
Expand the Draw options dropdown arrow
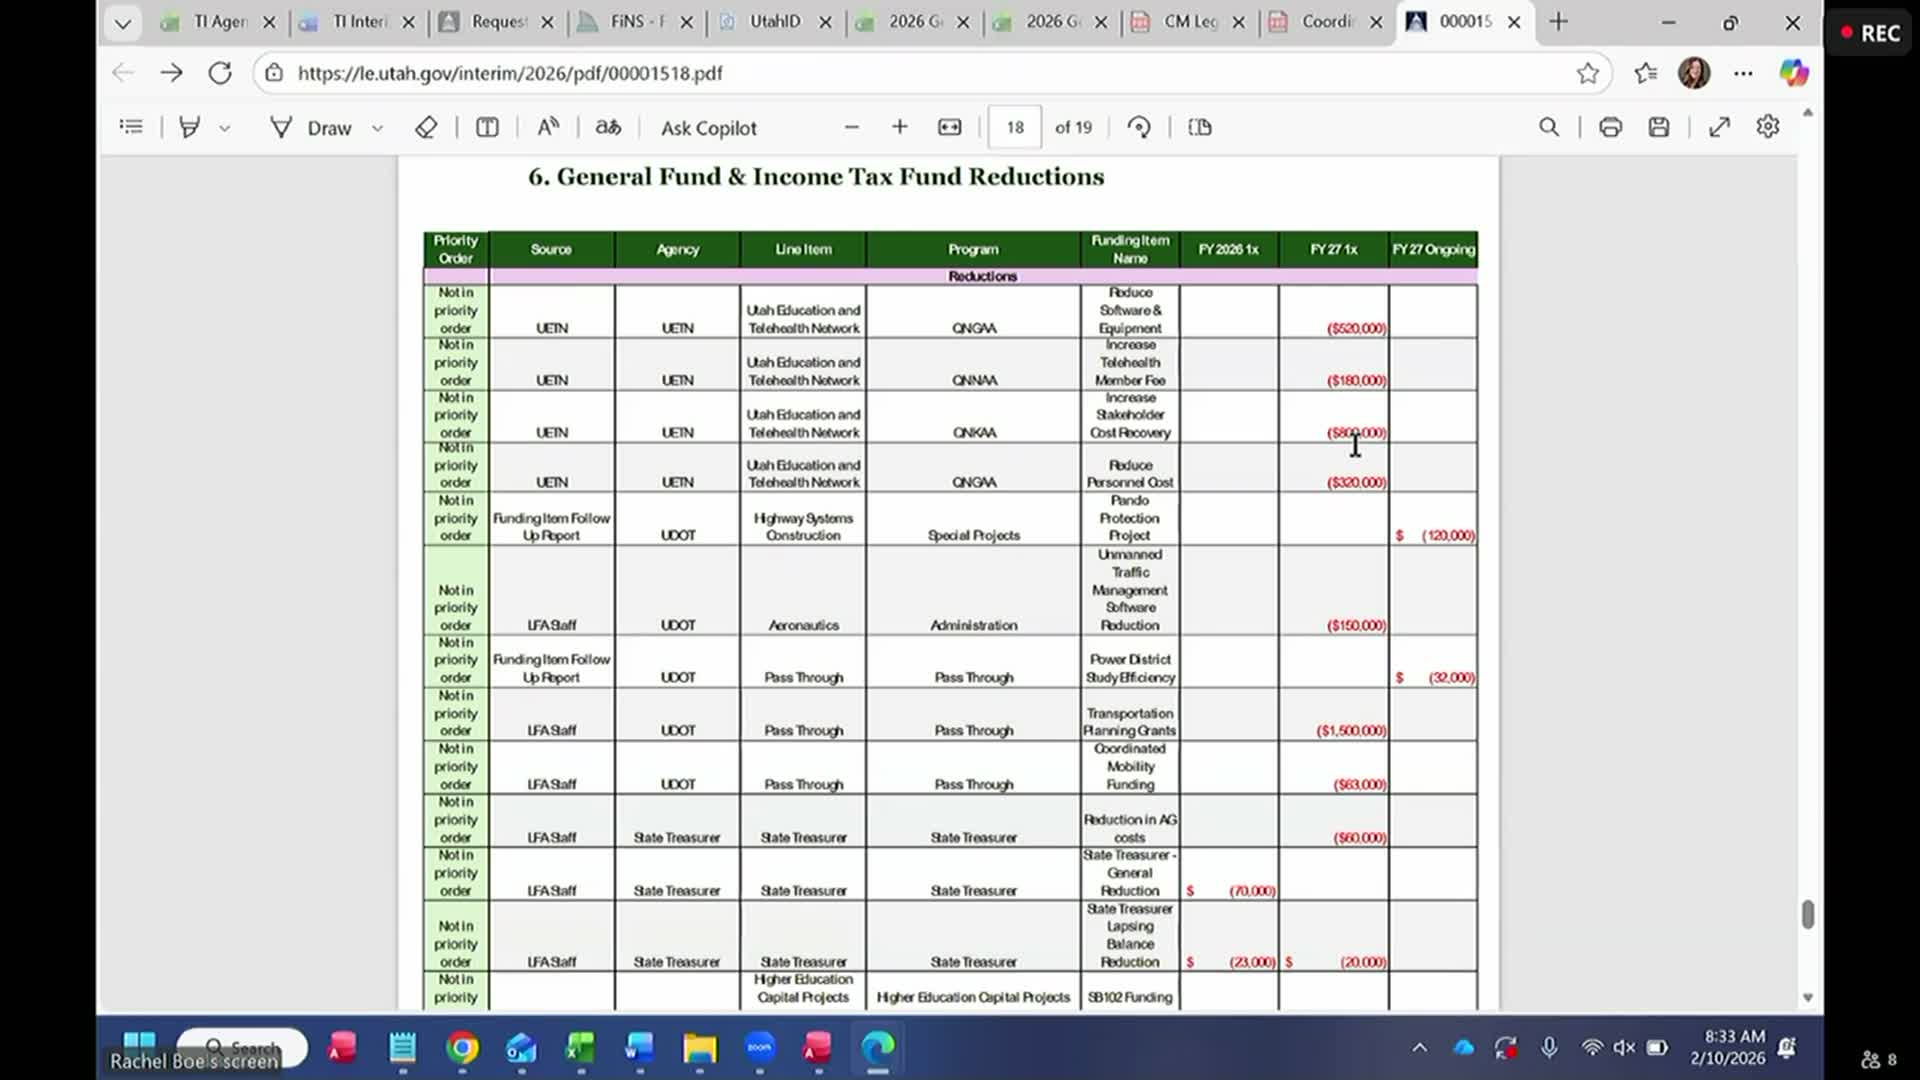377,128
